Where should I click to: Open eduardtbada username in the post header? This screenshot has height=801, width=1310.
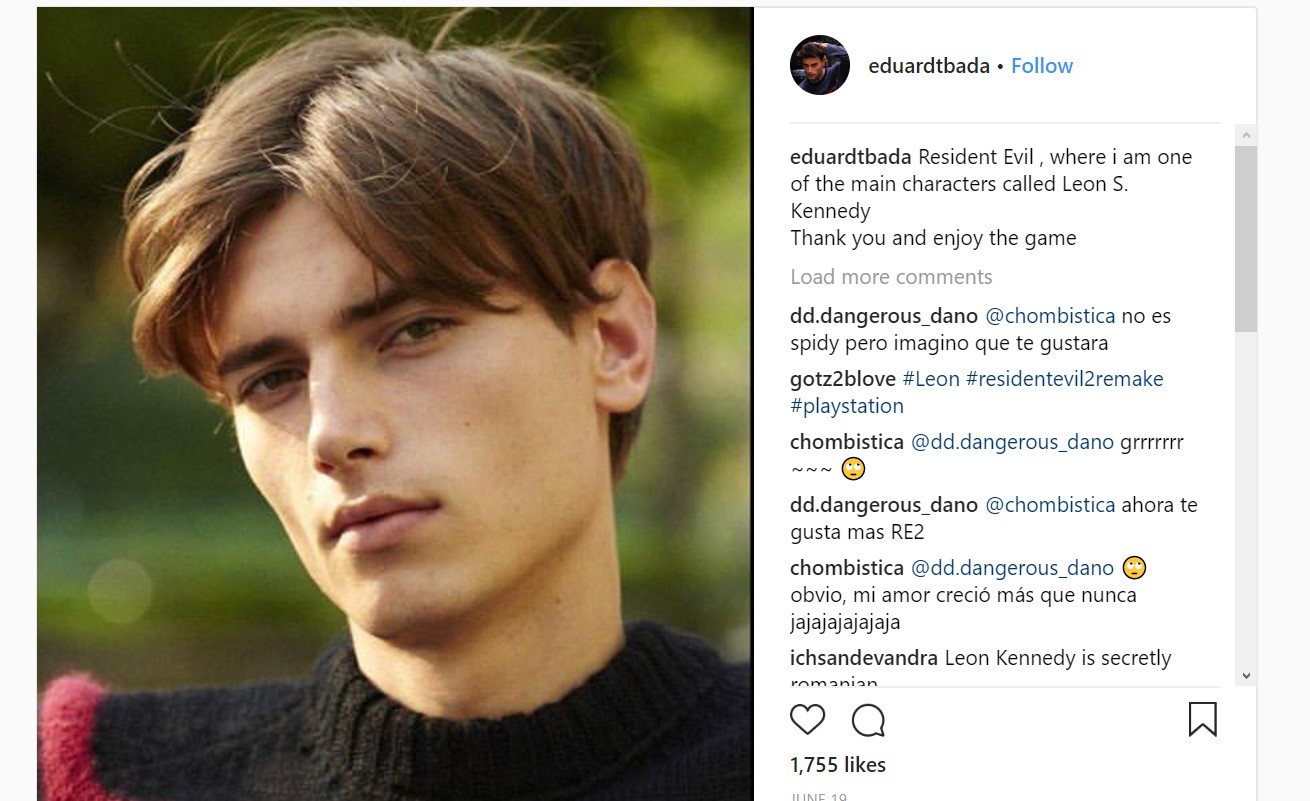click(x=928, y=66)
